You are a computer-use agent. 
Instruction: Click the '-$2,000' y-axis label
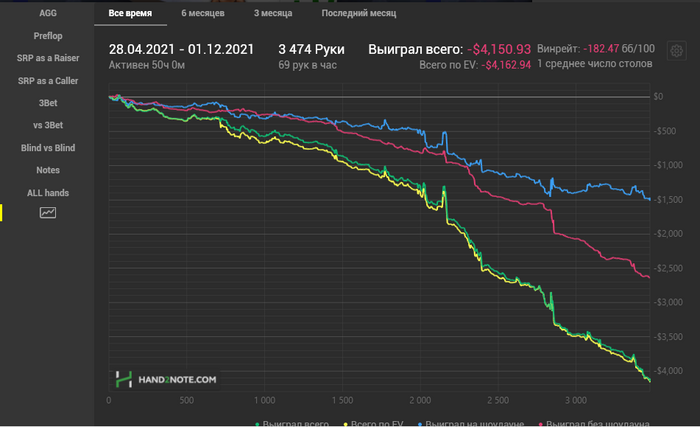pyautogui.click(x=668, y=234)
